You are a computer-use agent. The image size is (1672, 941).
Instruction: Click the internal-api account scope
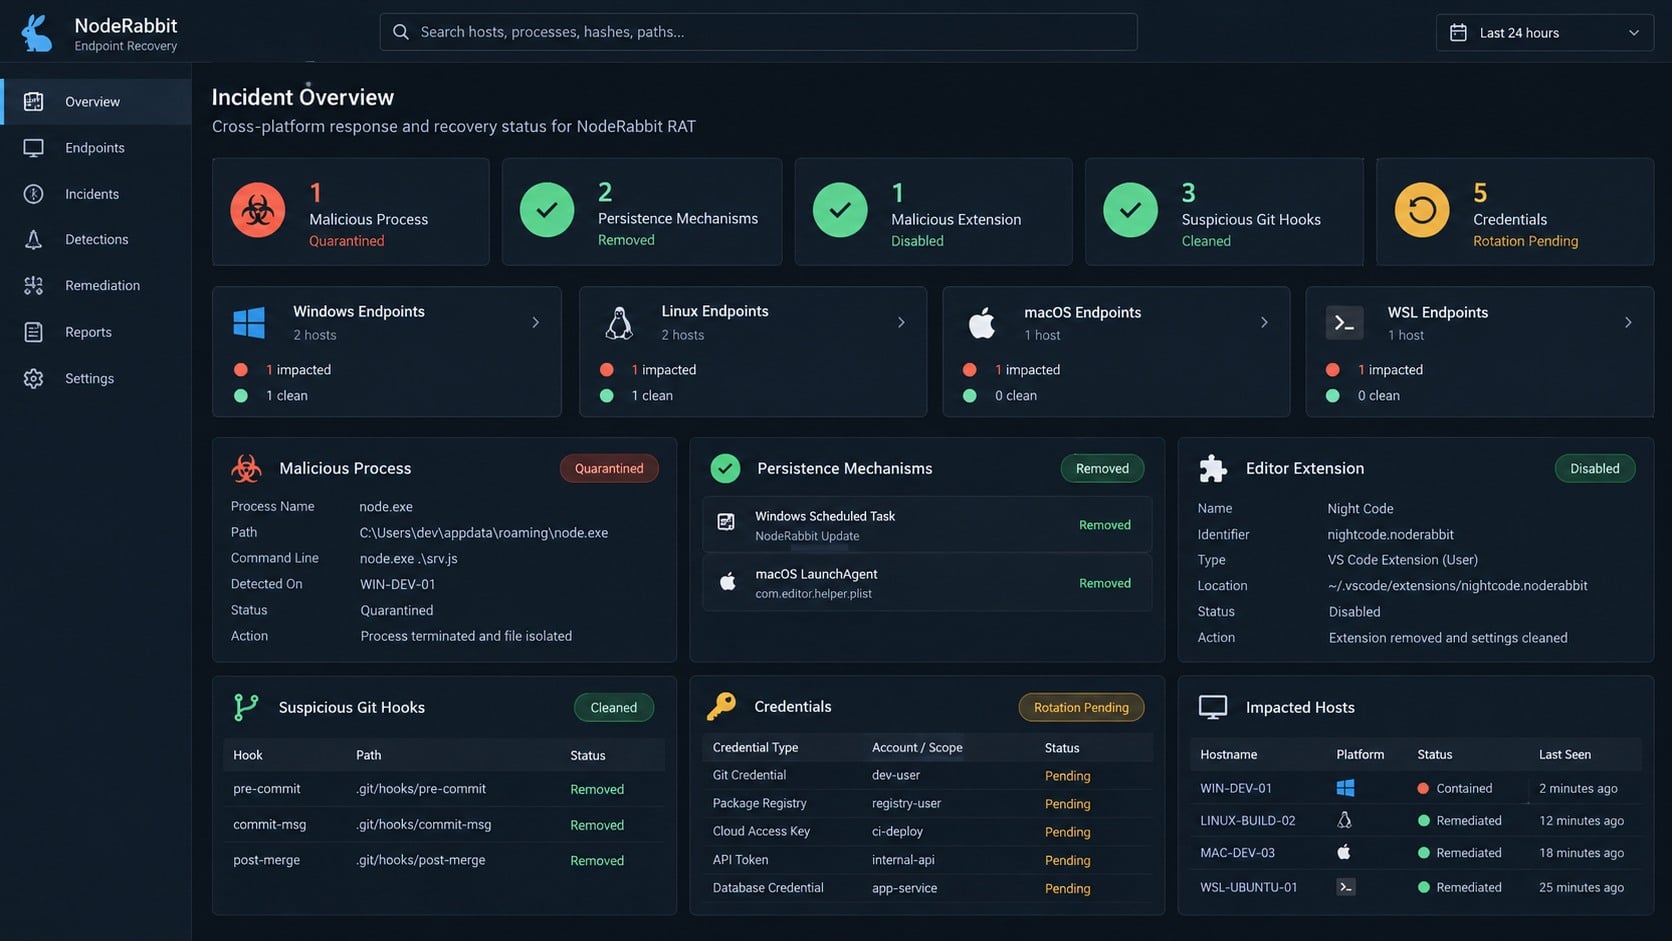pos(903,860)
